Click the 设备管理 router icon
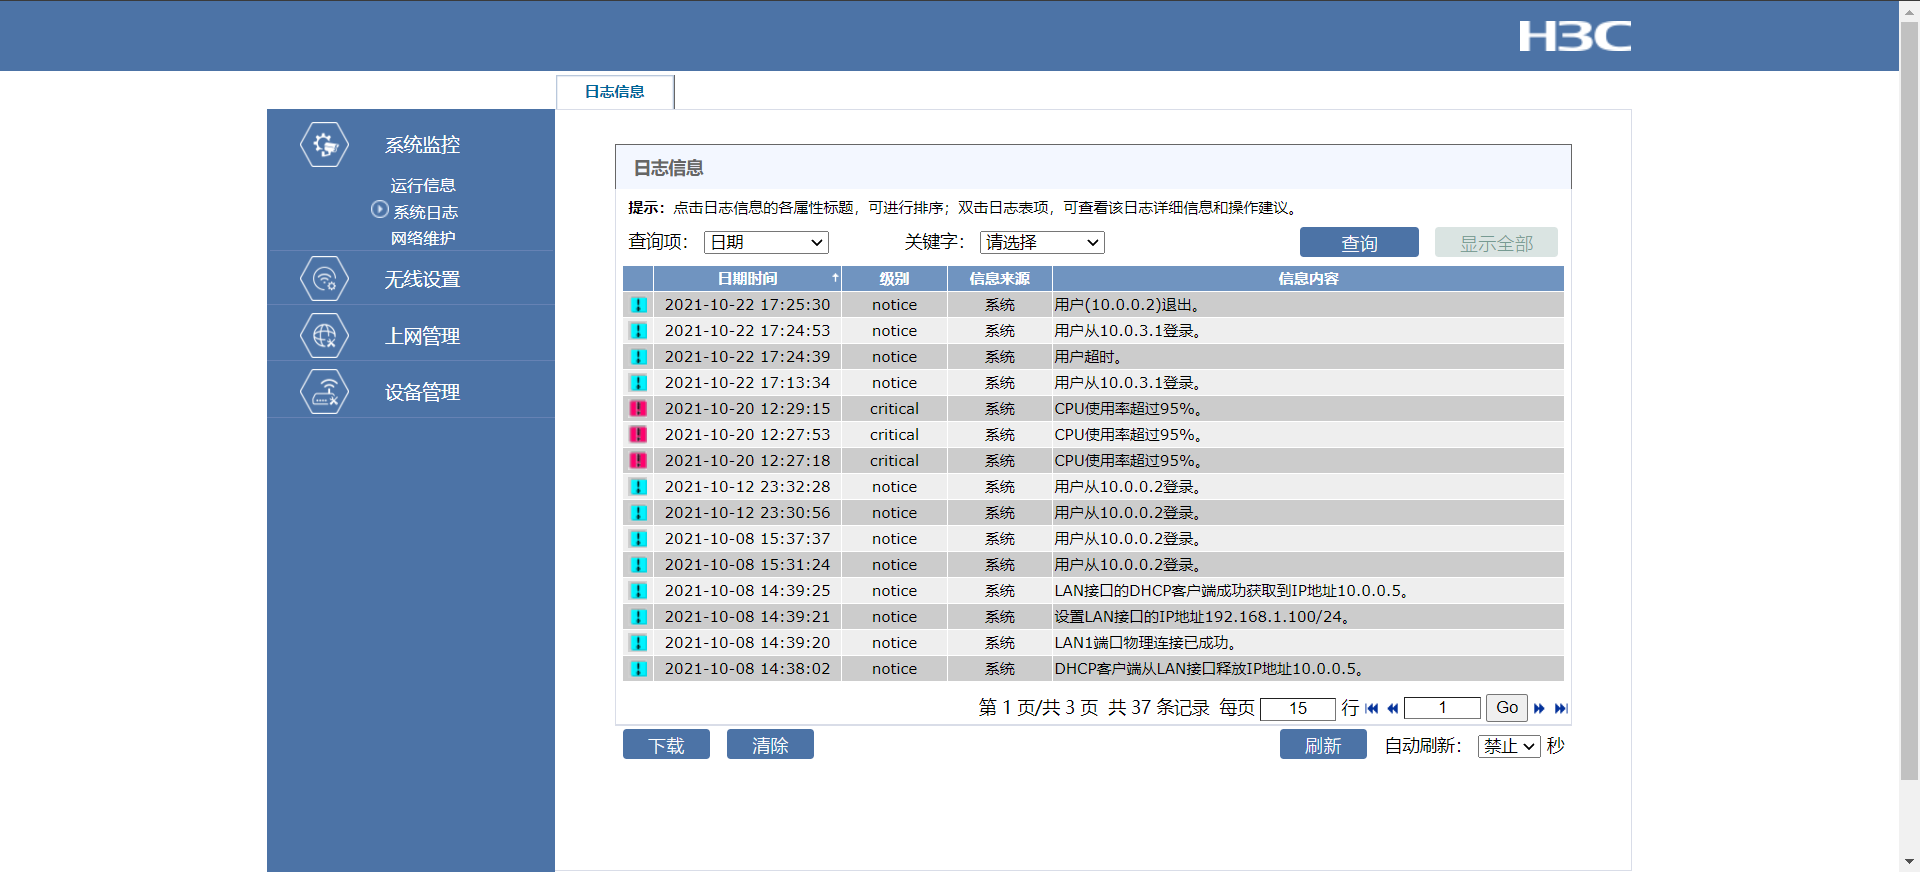 tap(324, 392)
